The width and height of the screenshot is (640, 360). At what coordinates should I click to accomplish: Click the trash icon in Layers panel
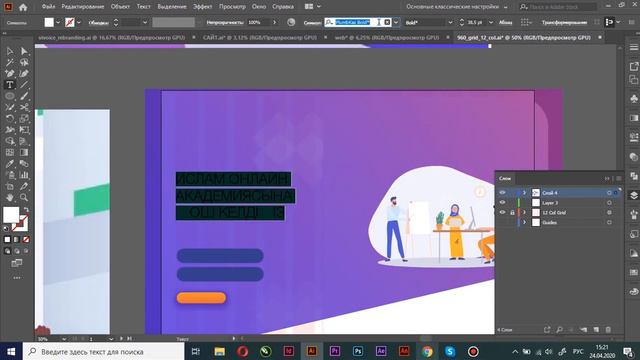[608, 329]
